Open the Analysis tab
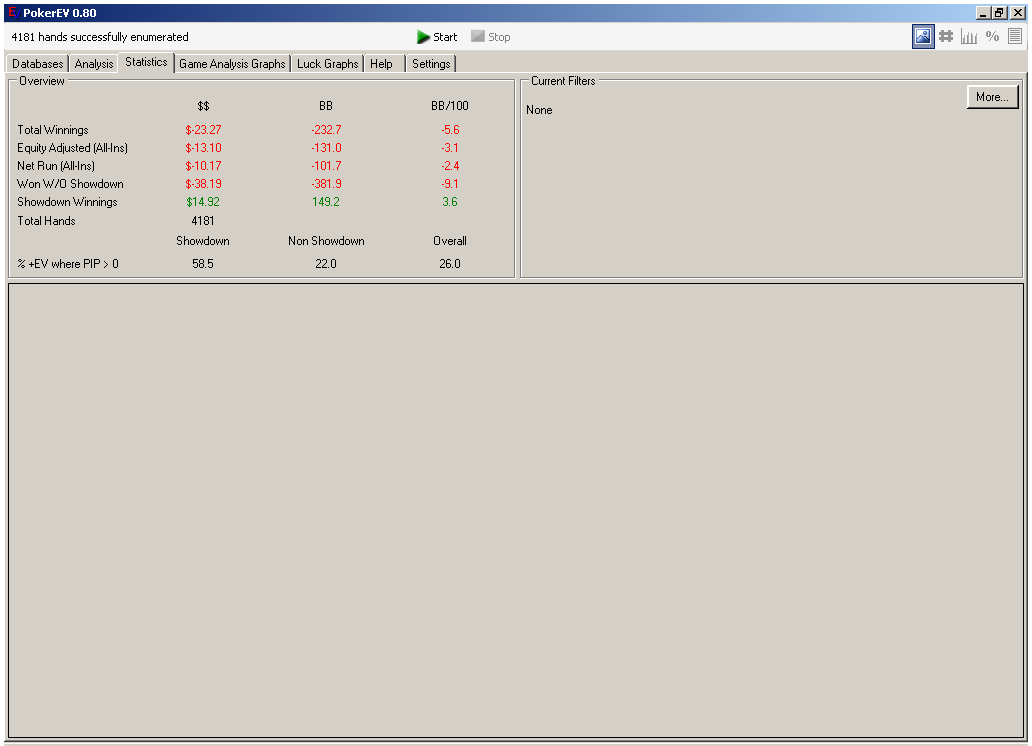 pos(94,64)
